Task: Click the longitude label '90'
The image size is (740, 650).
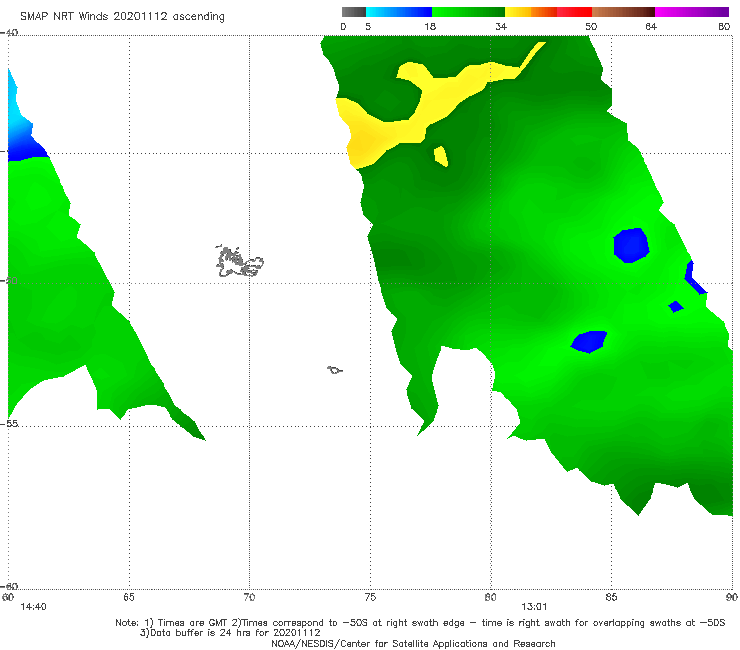Action: coord(732,597)
